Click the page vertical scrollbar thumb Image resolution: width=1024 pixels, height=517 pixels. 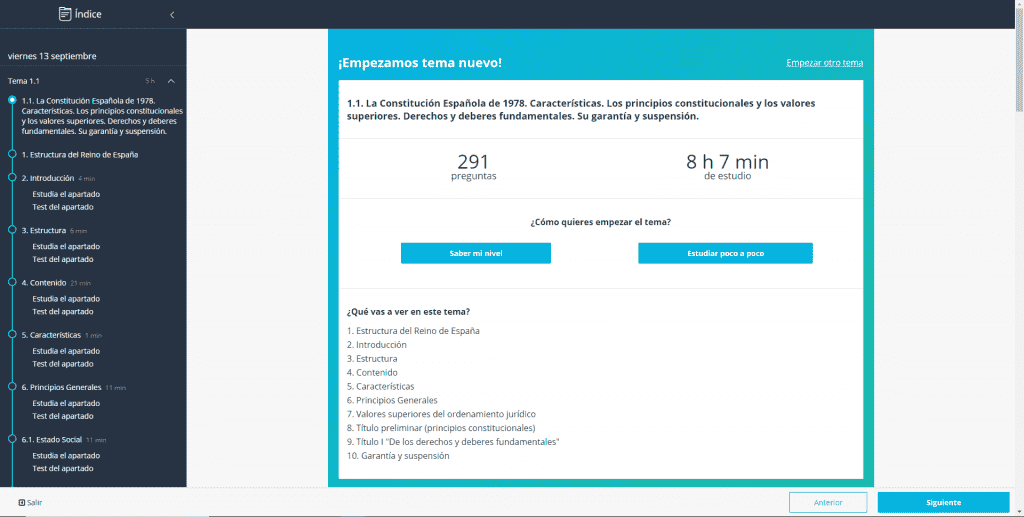point(1019,59)
